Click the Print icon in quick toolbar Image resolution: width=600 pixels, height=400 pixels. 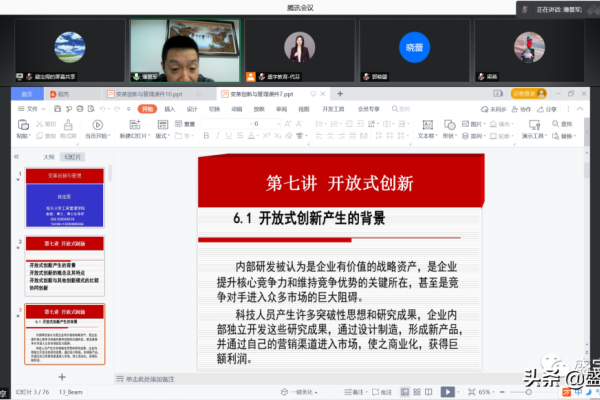point(80,109)
